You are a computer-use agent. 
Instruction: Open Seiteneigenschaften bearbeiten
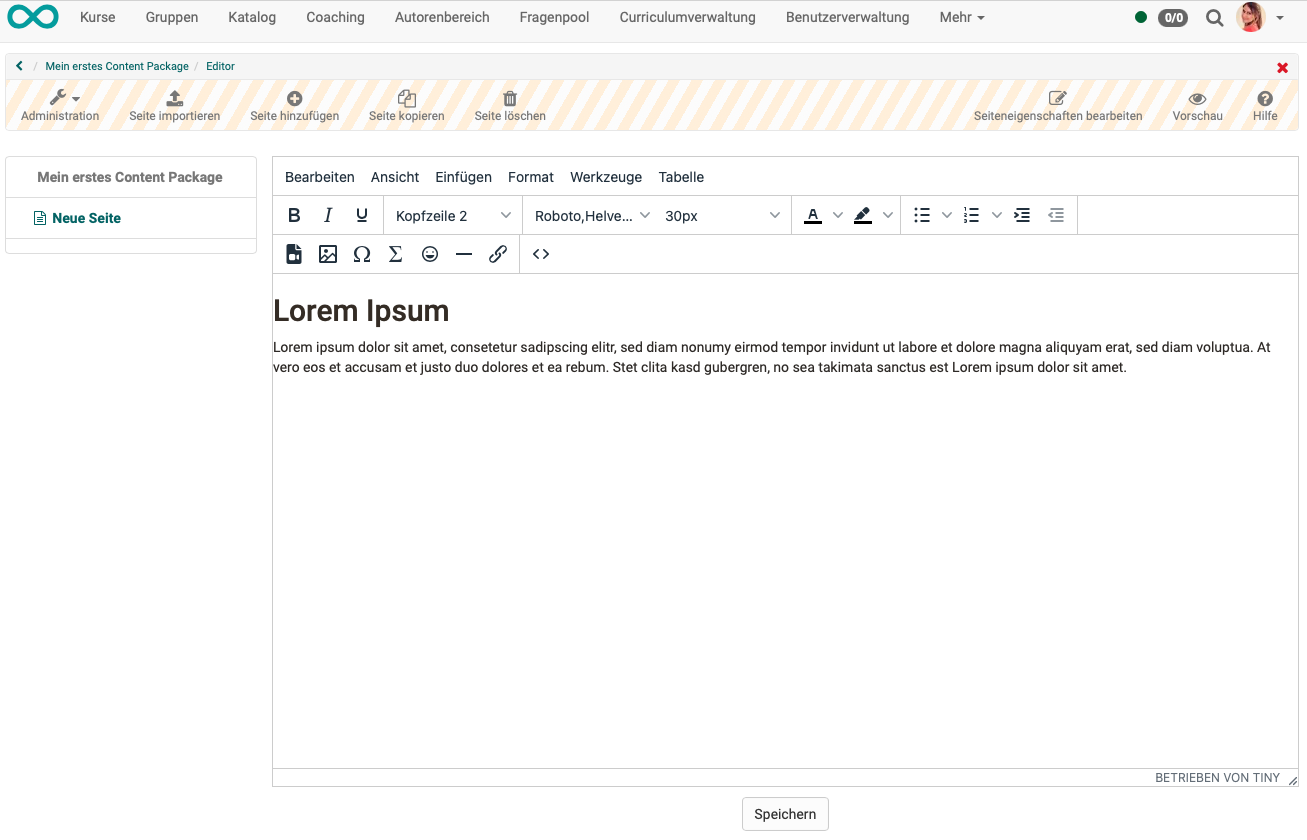(x=1057, y=98)
